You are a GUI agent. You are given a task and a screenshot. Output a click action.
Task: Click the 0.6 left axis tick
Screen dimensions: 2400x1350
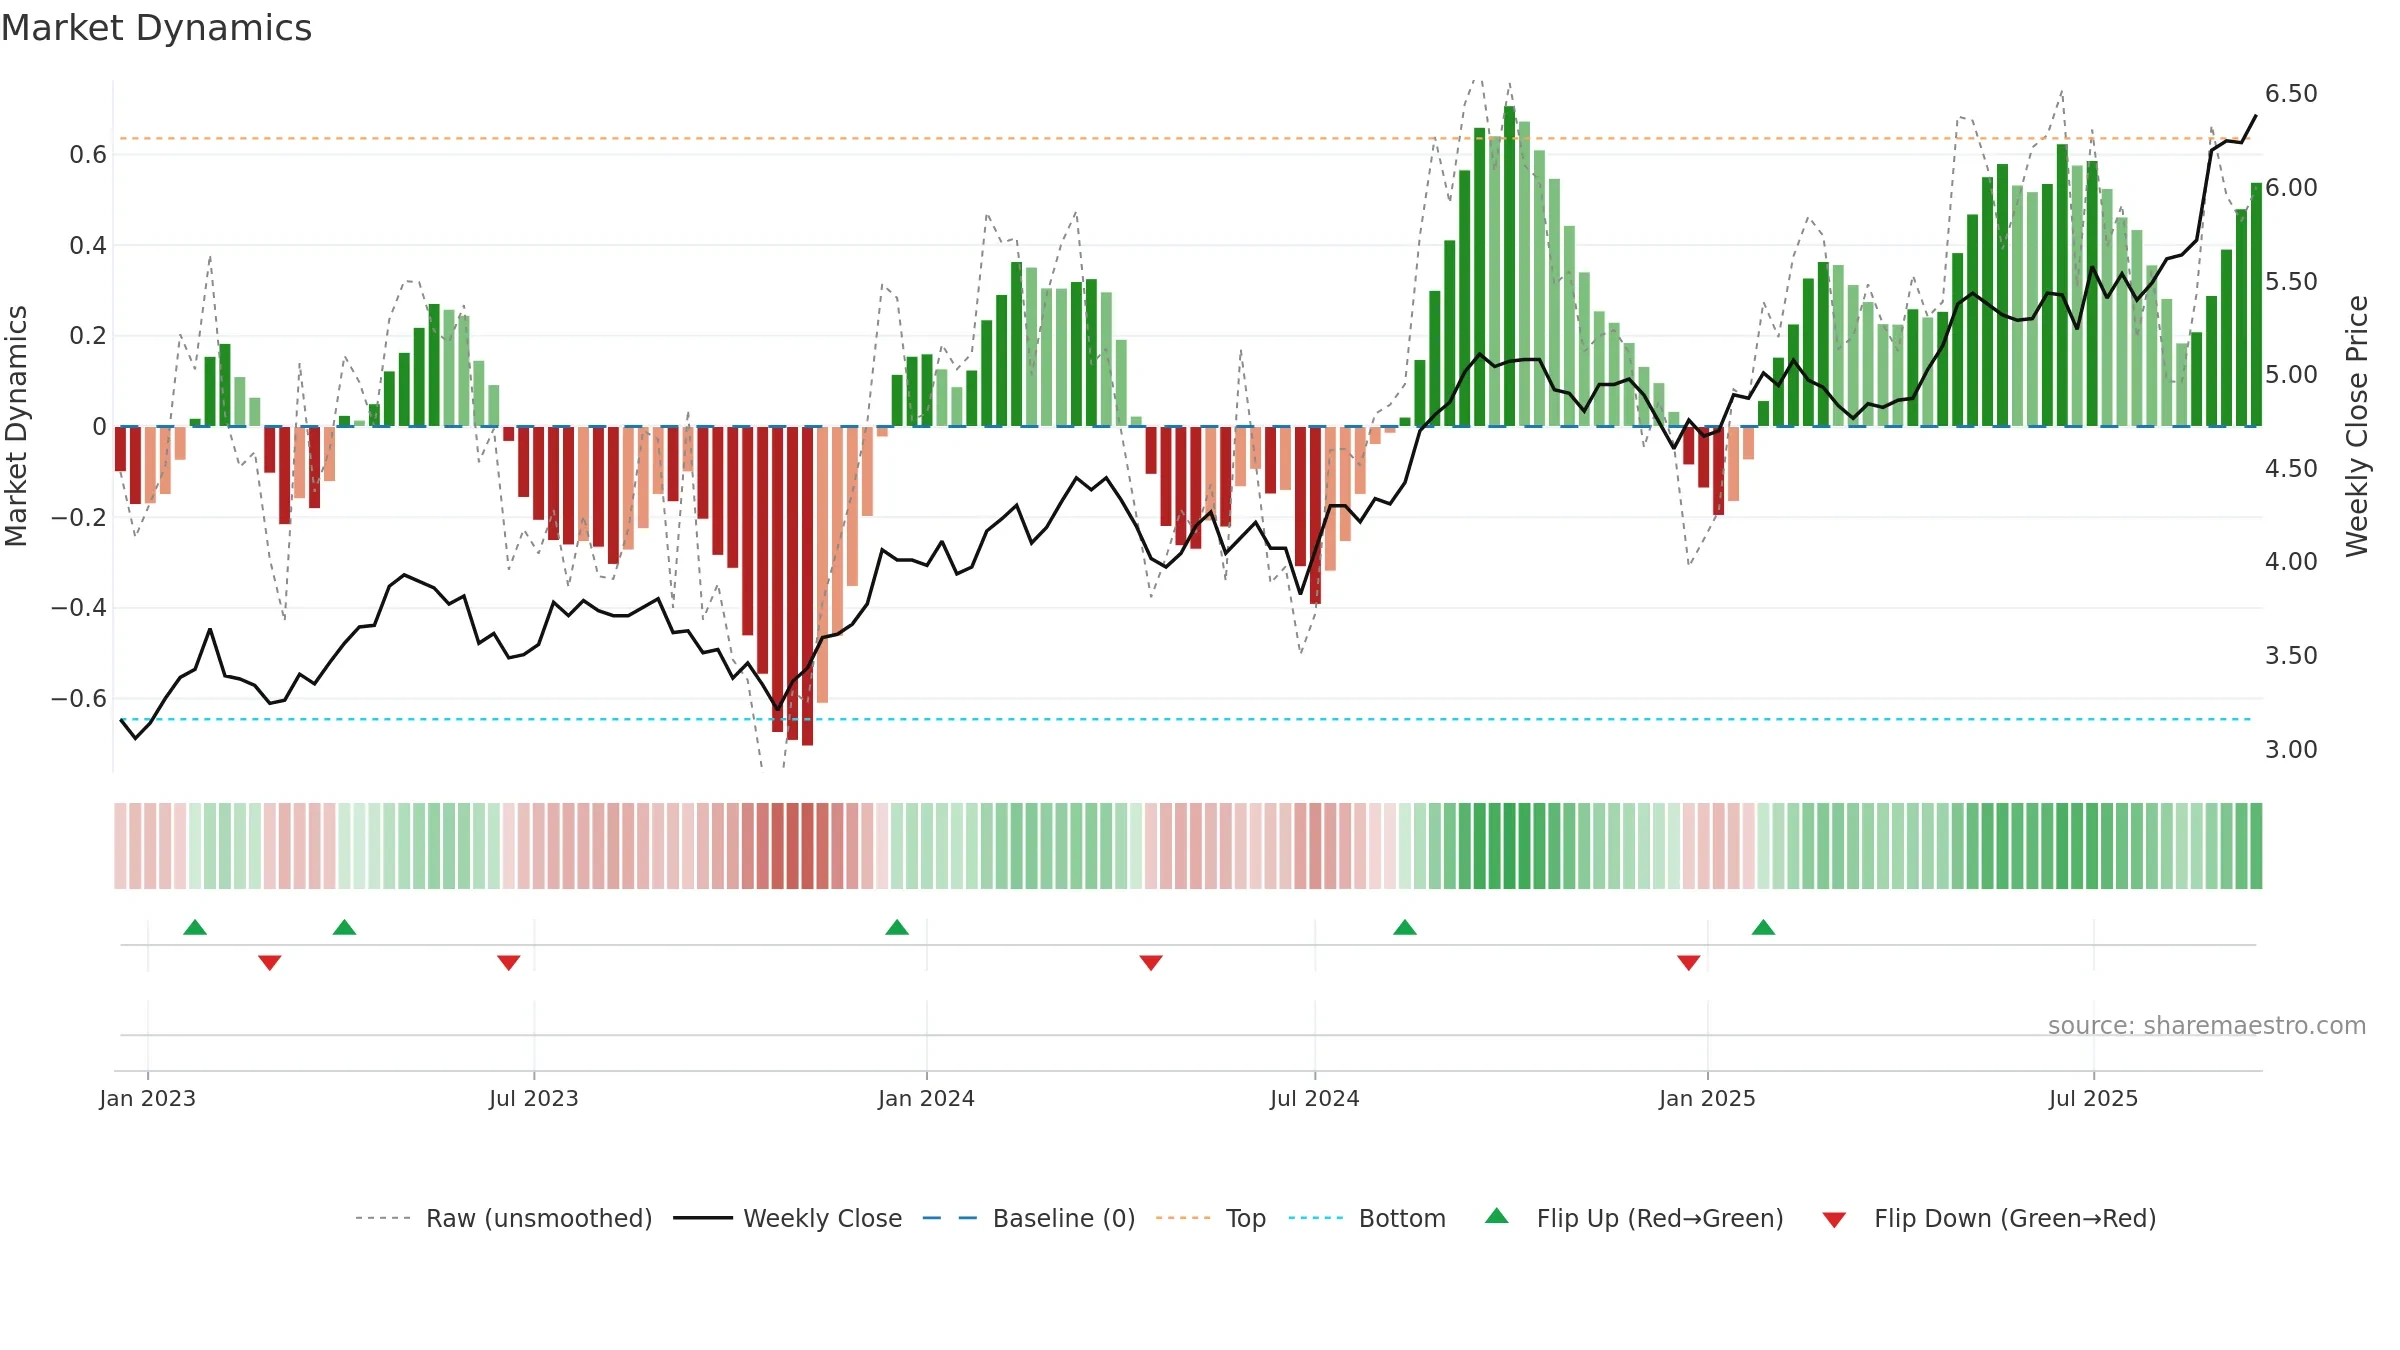[88, 155]
